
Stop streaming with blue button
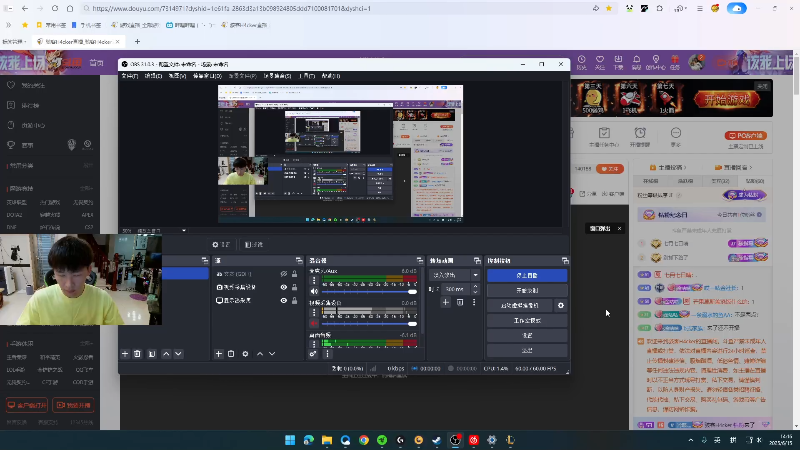[527, 276]
